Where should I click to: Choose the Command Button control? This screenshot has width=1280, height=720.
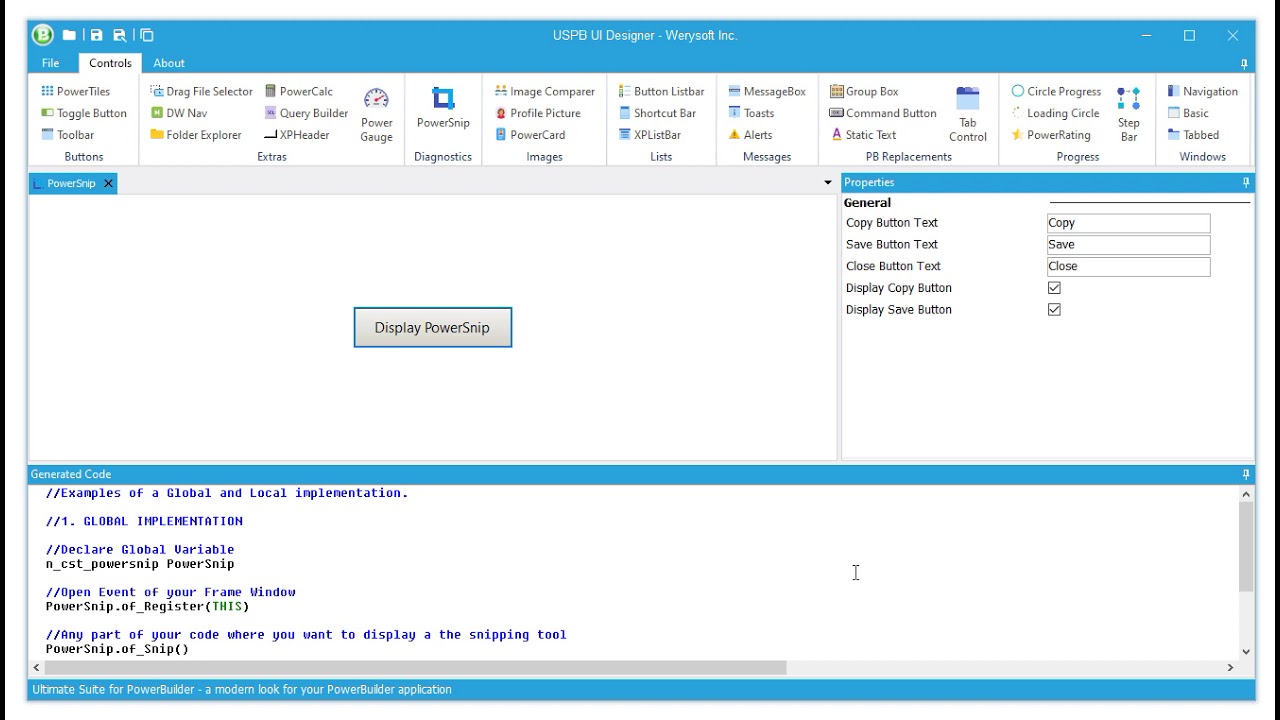click(883, 113)
